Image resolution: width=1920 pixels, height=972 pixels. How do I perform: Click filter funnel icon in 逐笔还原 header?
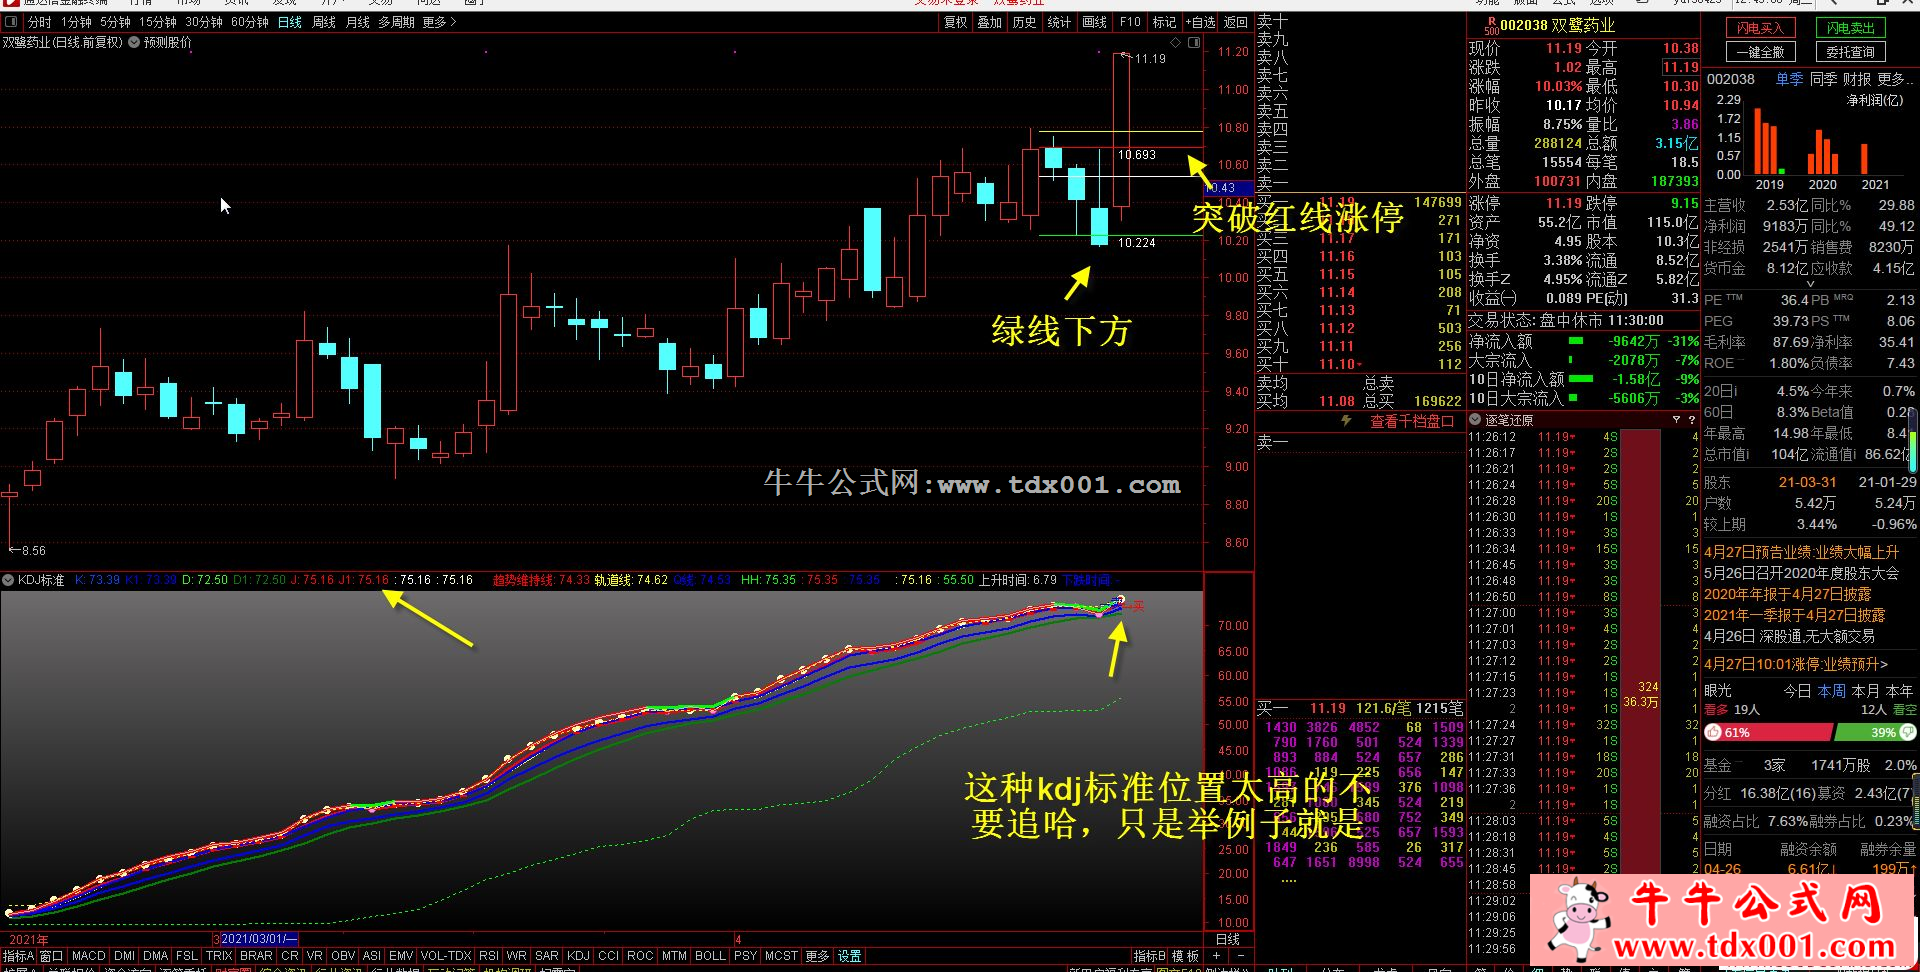point(1676,420)
